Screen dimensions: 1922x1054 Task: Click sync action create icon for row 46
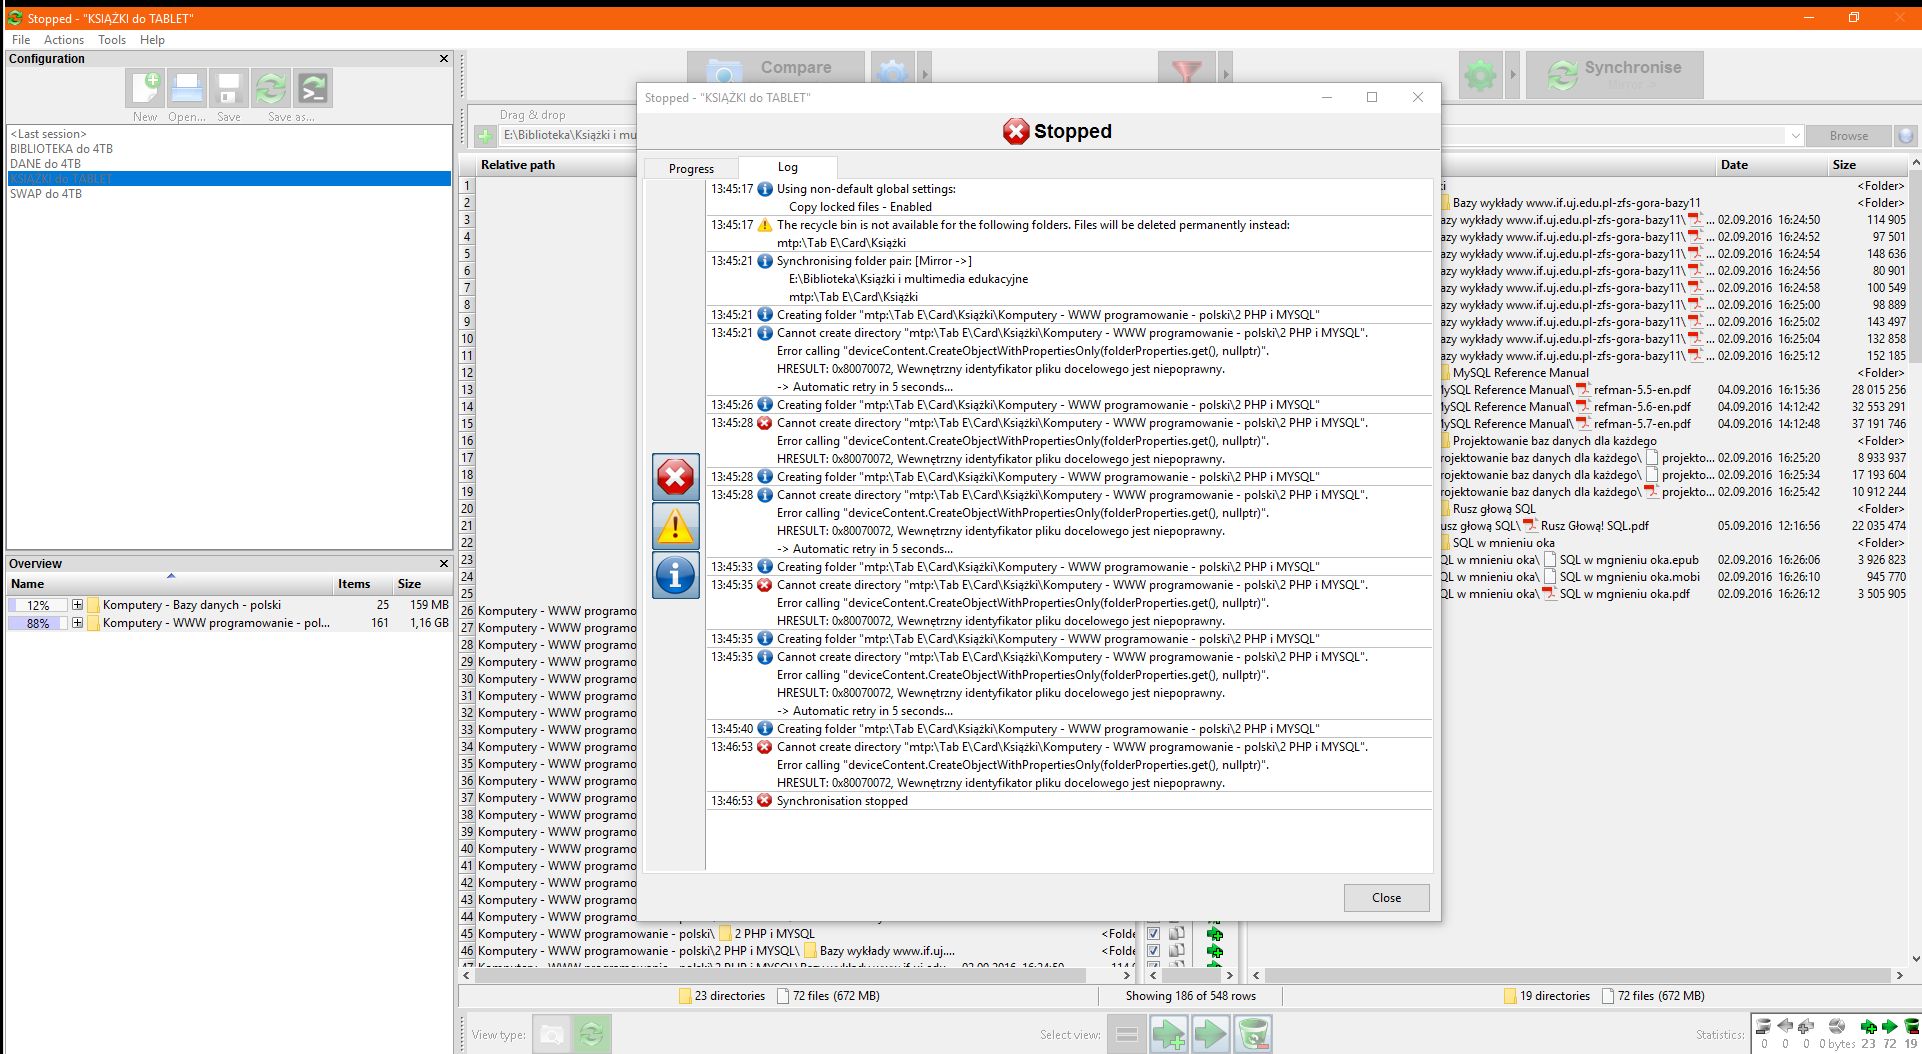click(x=1215, y=951)
